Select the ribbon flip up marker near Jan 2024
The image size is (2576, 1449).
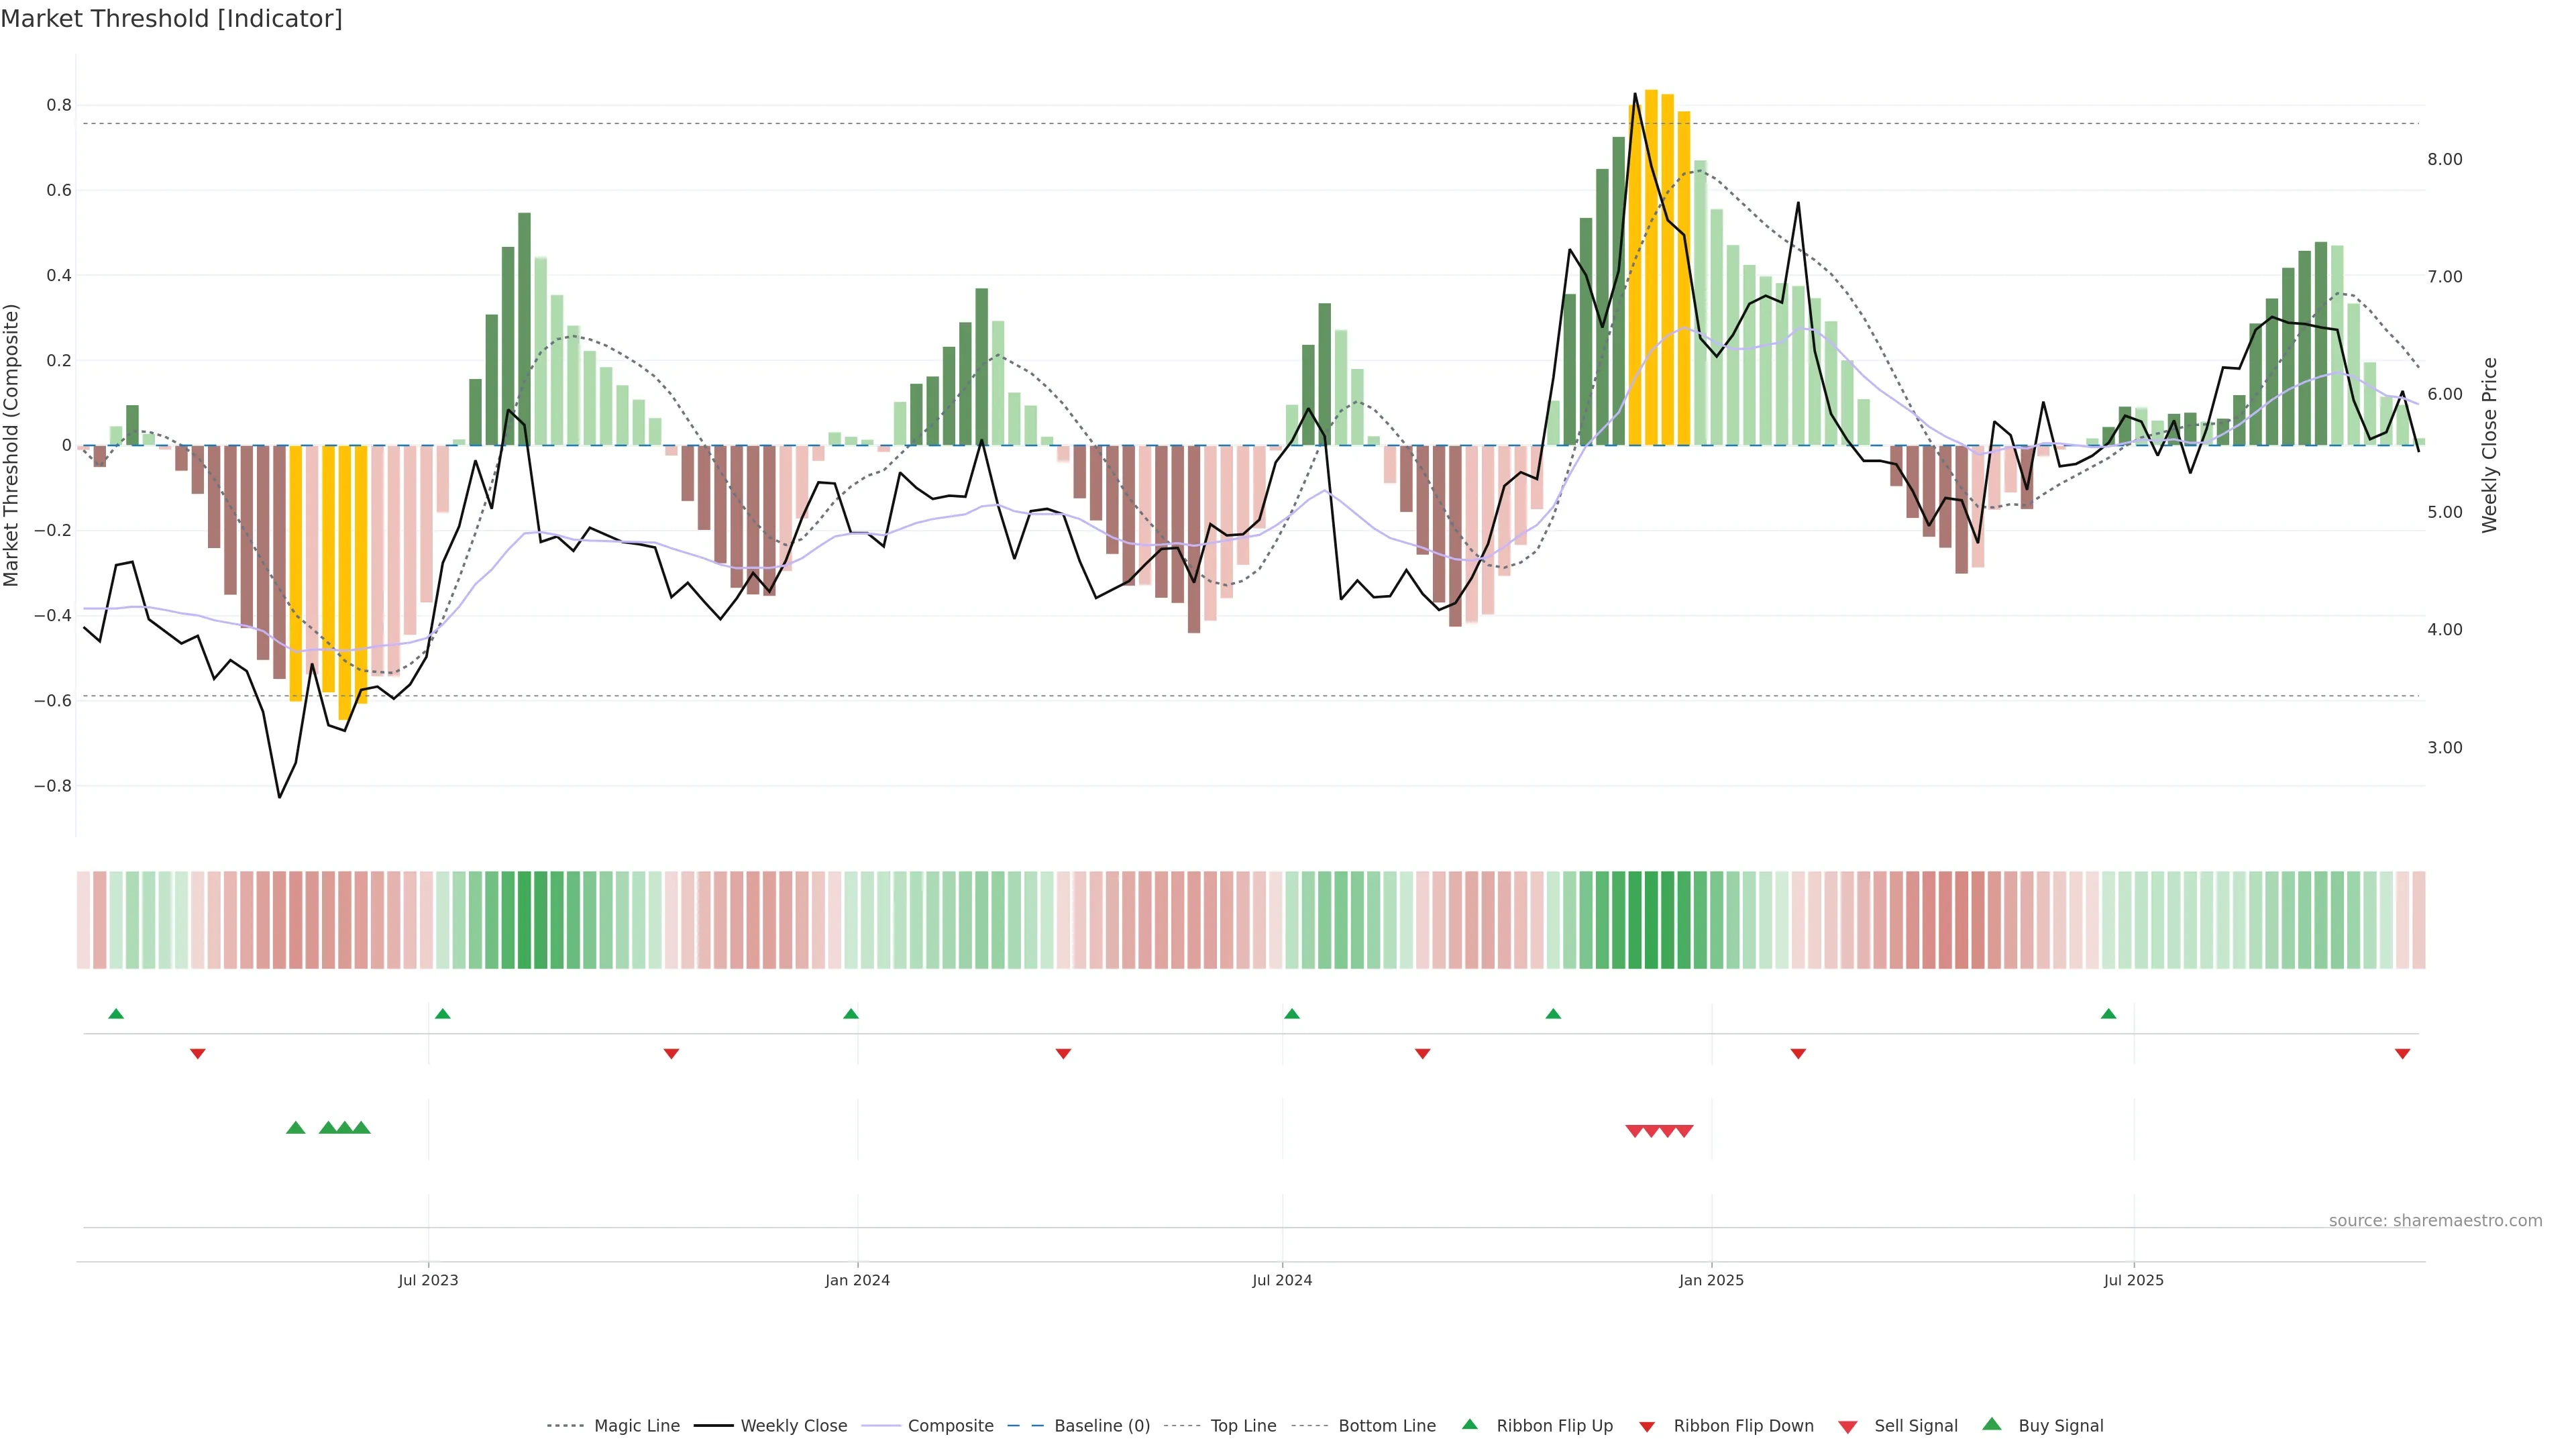(851, 1014)
